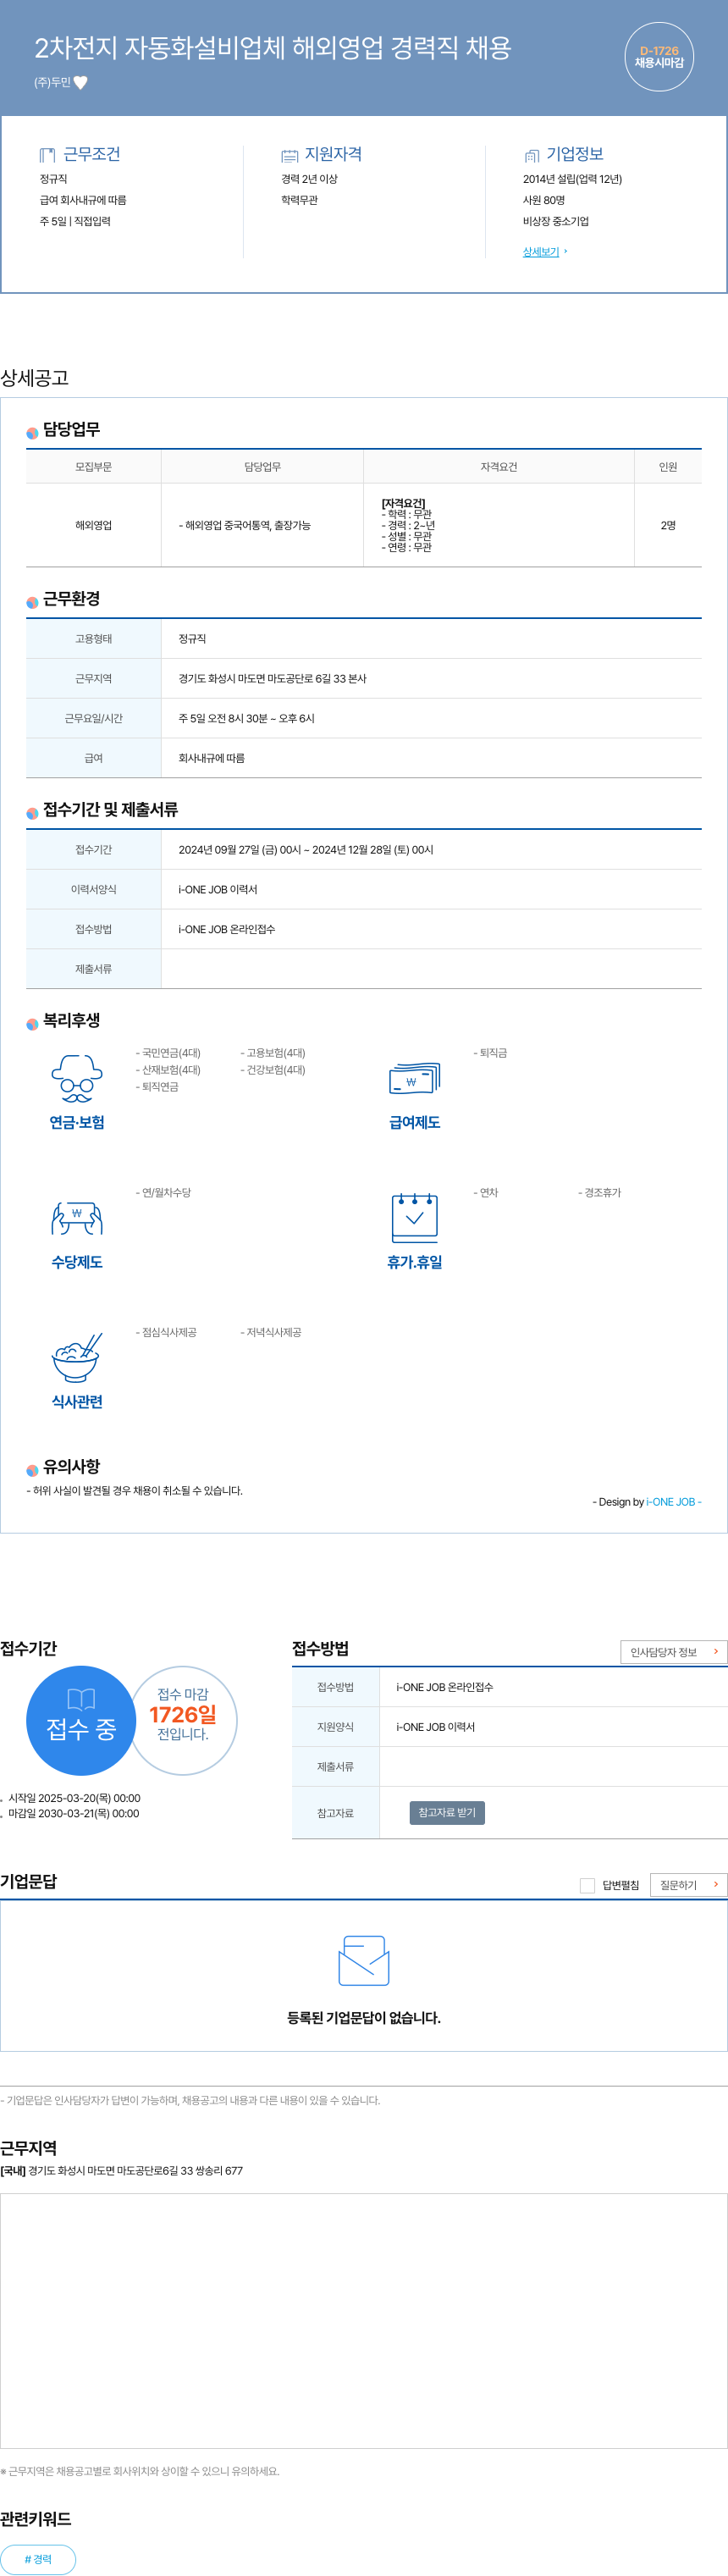
Task: Click the 담당업무 section bullet icon
Action: point(32,433)
